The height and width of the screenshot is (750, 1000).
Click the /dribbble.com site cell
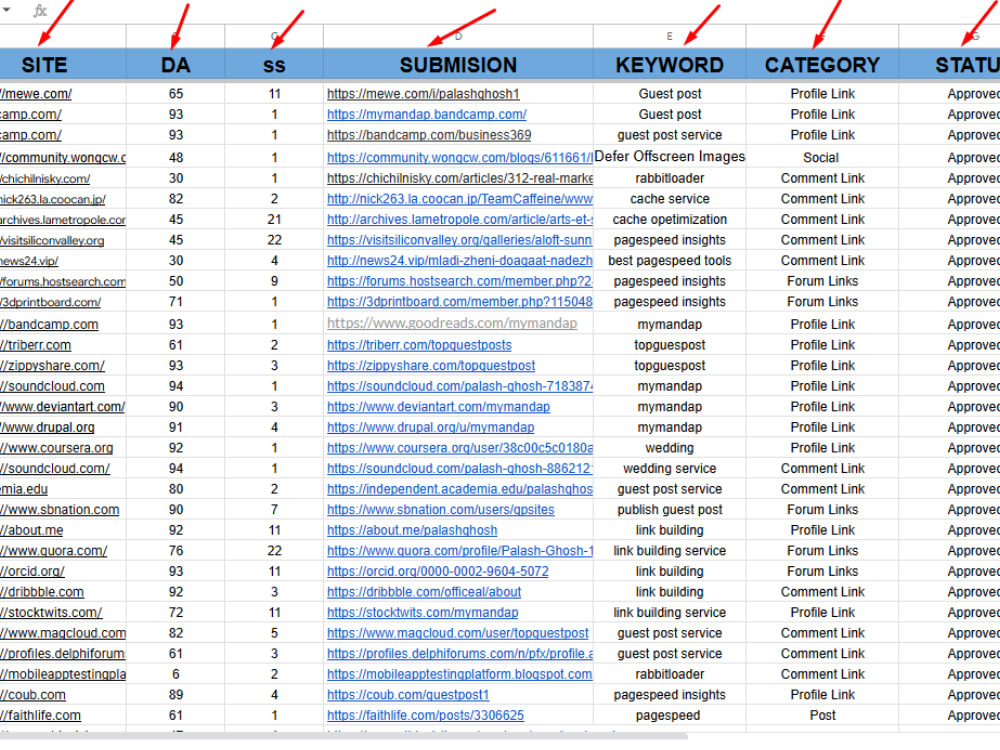pos(63,592)
